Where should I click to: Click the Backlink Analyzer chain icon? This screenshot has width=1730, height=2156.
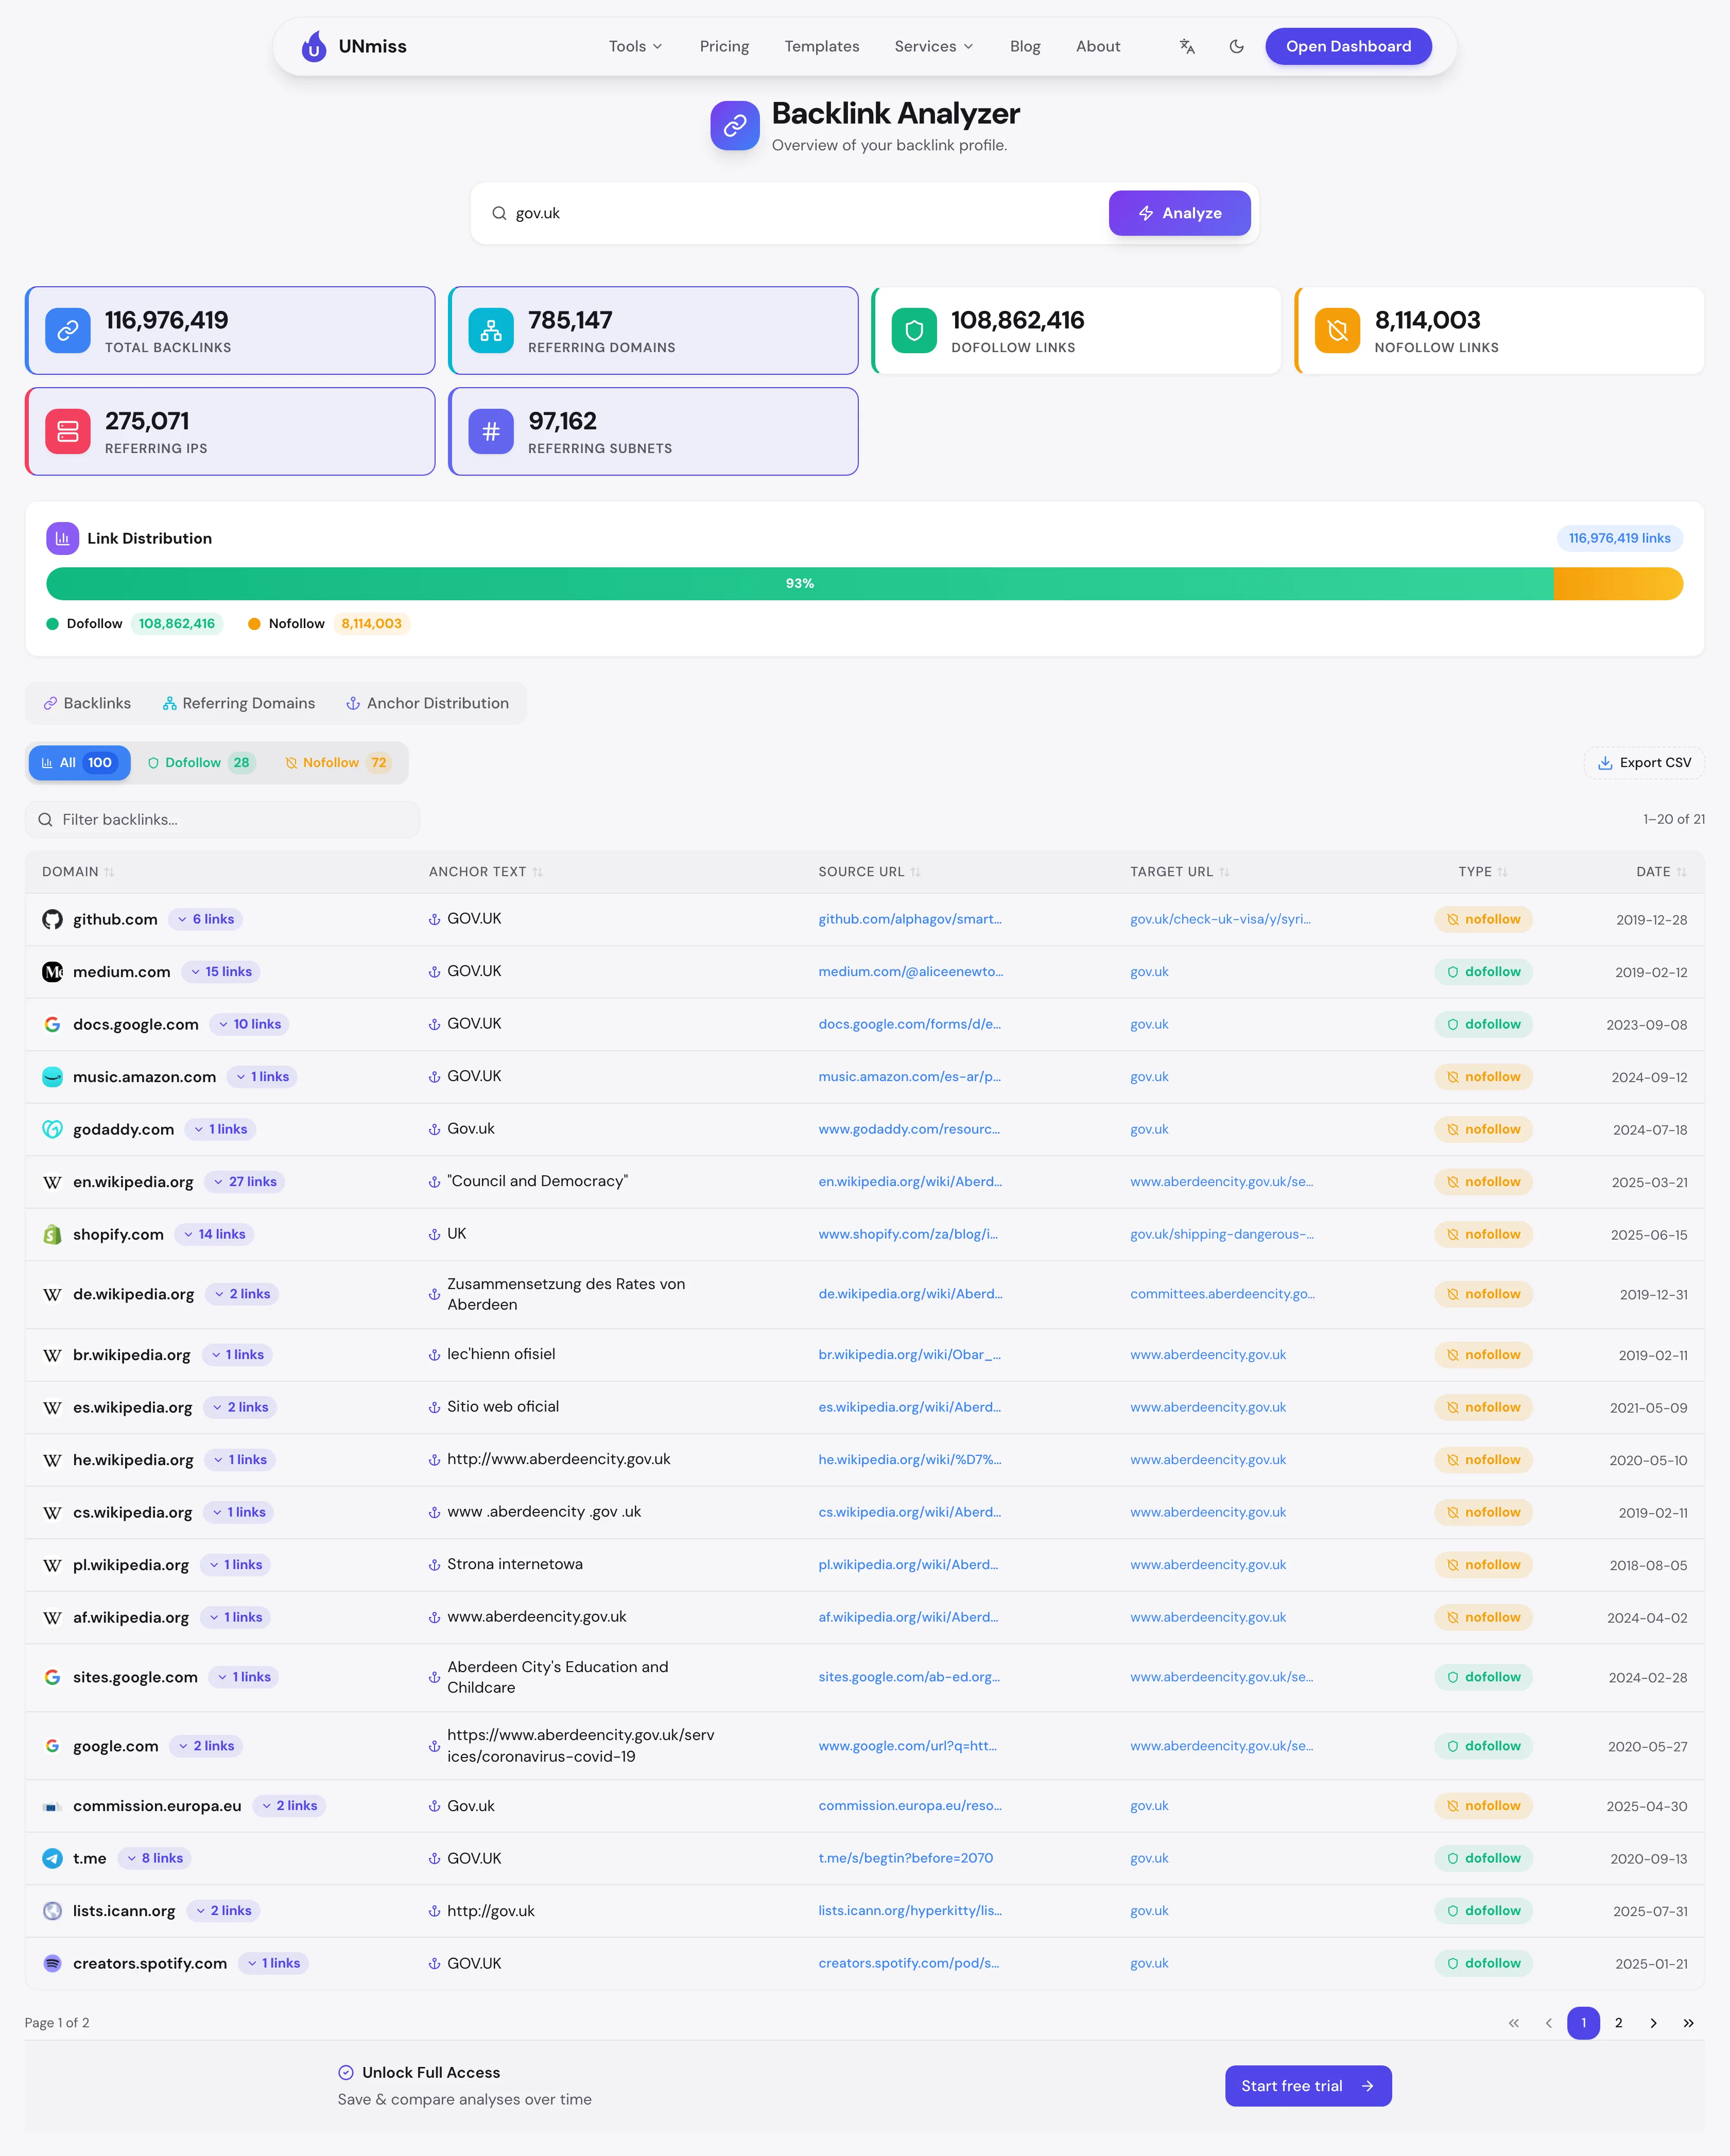tap(735, 125)
